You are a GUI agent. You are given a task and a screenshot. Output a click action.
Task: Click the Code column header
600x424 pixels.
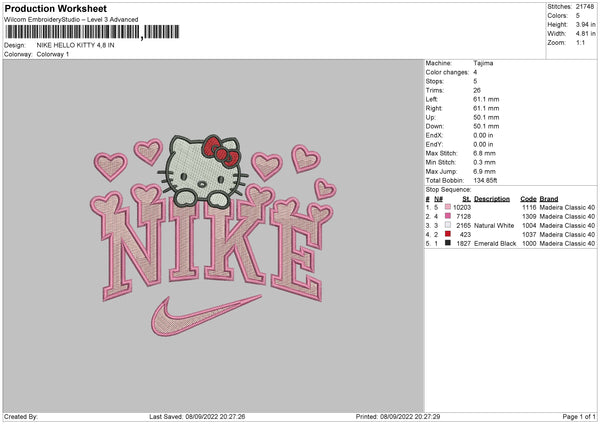[x=528, y=198]
